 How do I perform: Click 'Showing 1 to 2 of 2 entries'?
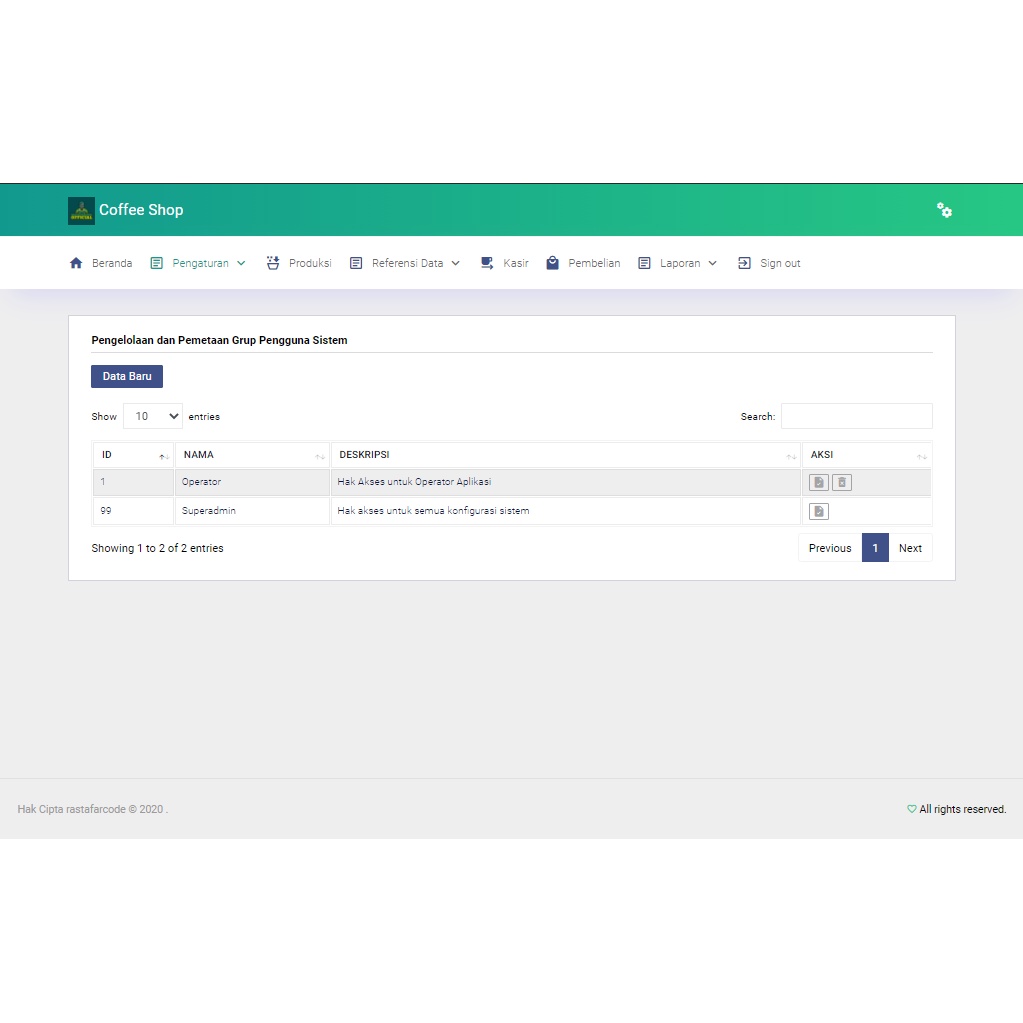(157, 548)
